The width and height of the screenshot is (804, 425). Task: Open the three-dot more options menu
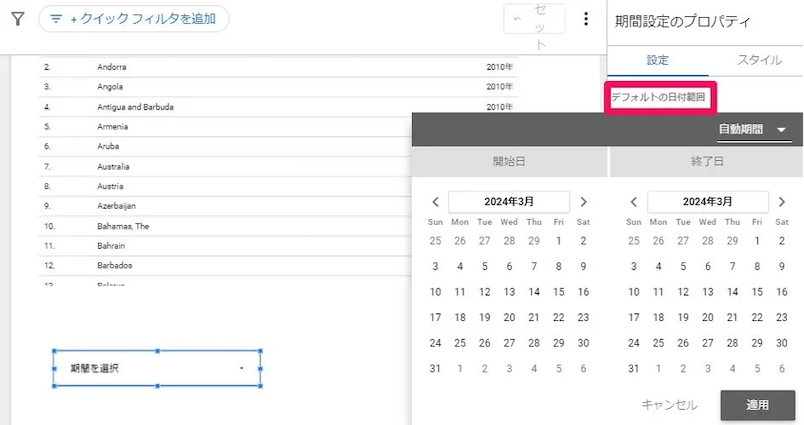[586, 19]
